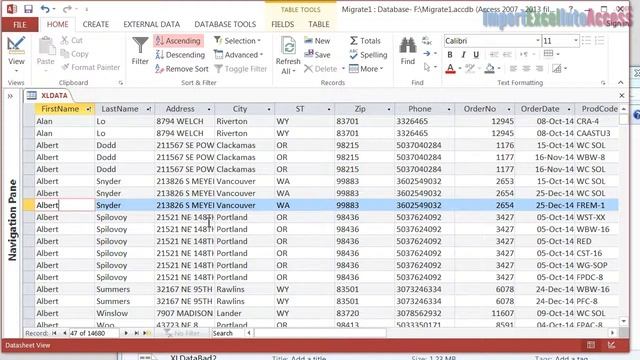Screen dimensions: 640x360
Task: Save the current record
Action: 317,55
